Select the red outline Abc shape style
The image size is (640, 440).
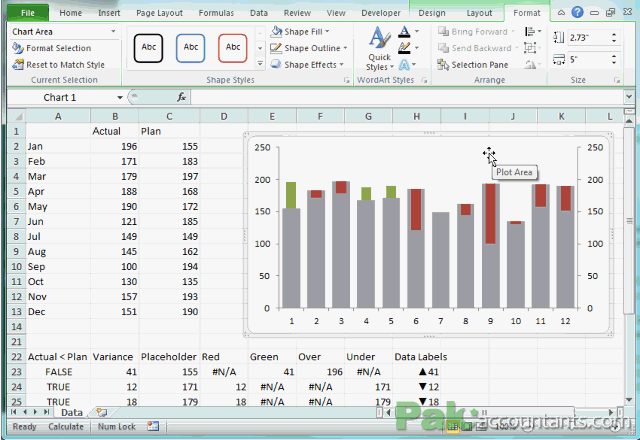click(x=233, y=48)
